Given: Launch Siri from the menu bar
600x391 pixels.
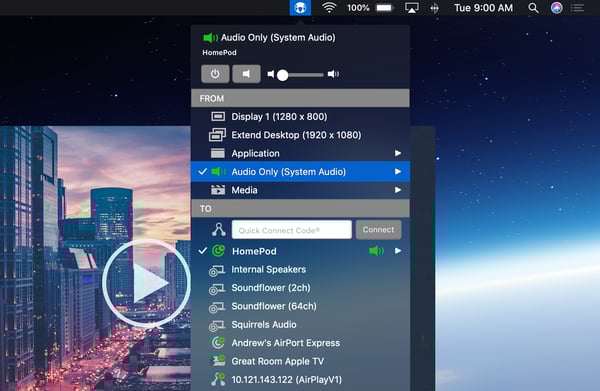Looking at the screenshot, I should 557,8.
